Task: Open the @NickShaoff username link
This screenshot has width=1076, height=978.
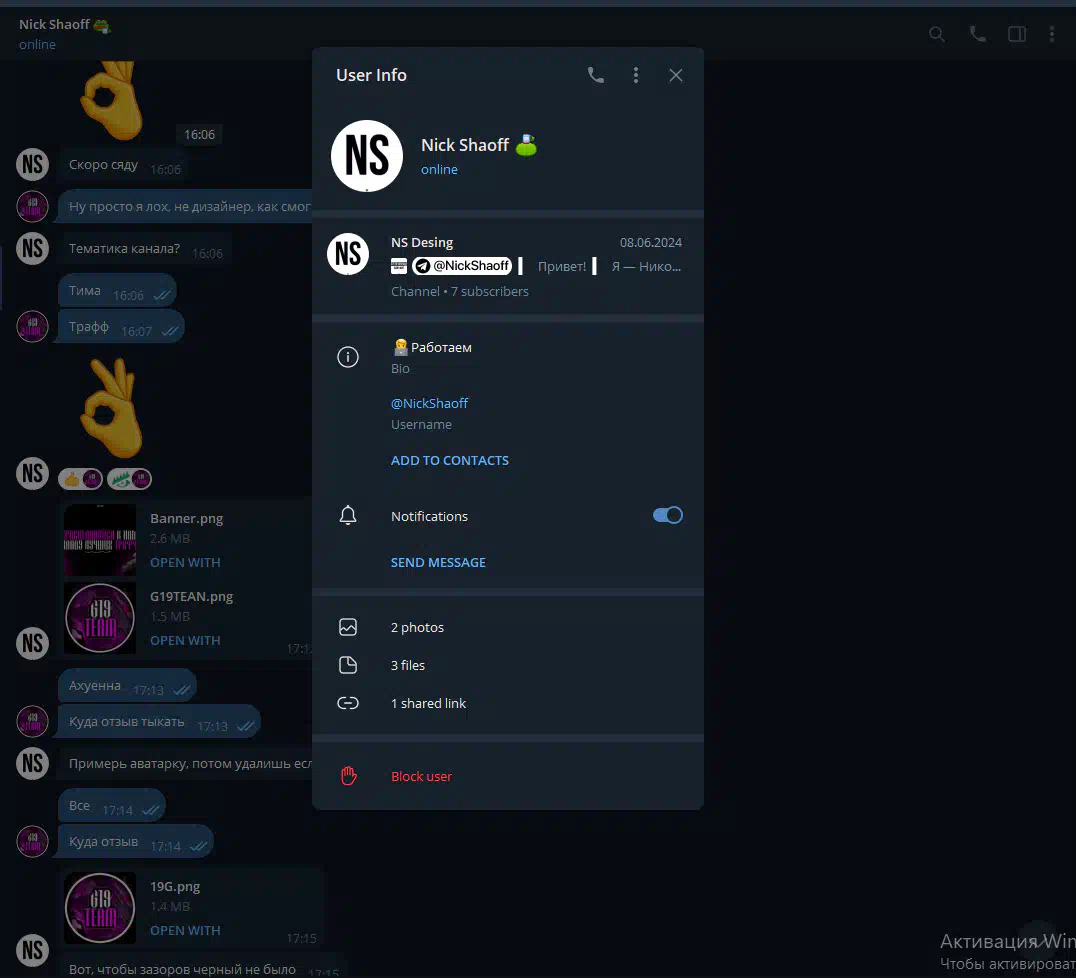Action: pos(429,403)
